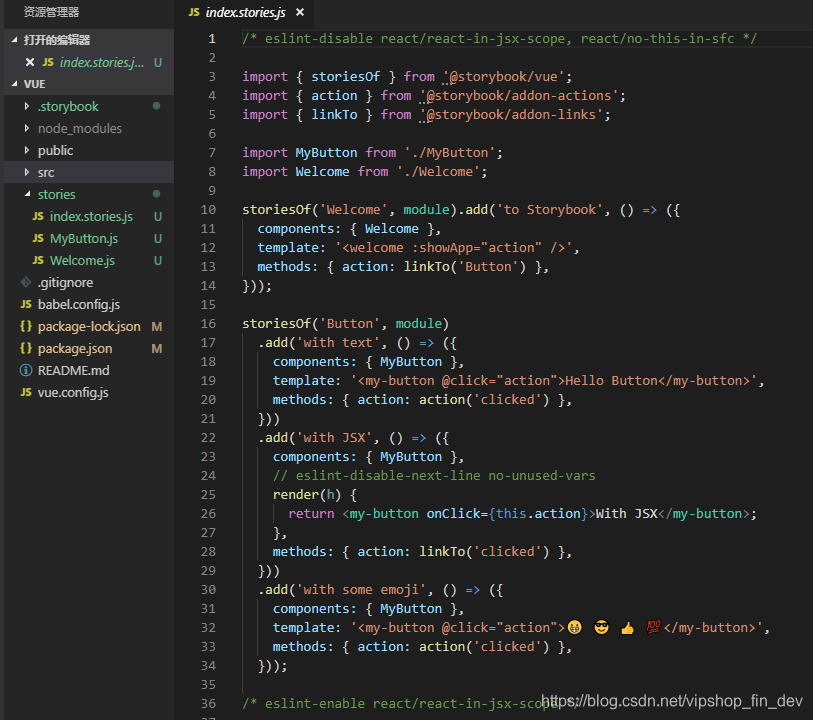
Task: Click the thumbs up emoji on line 32
Action: 627,628
